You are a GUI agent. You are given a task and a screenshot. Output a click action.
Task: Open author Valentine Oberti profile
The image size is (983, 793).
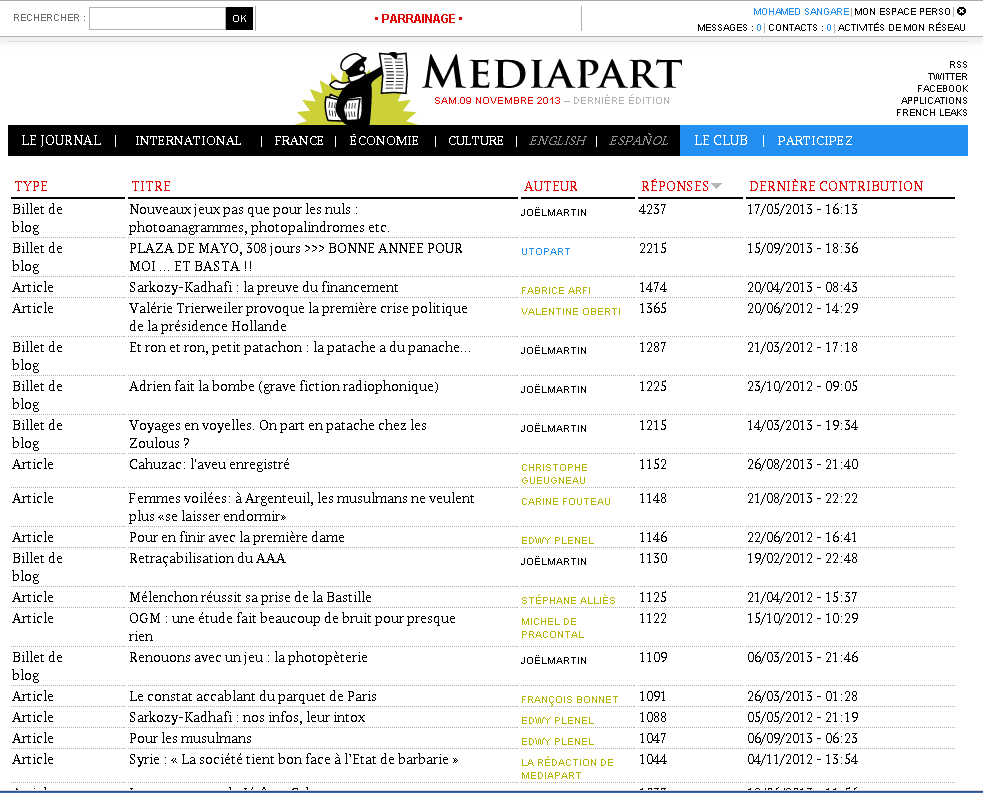[570, 312]
